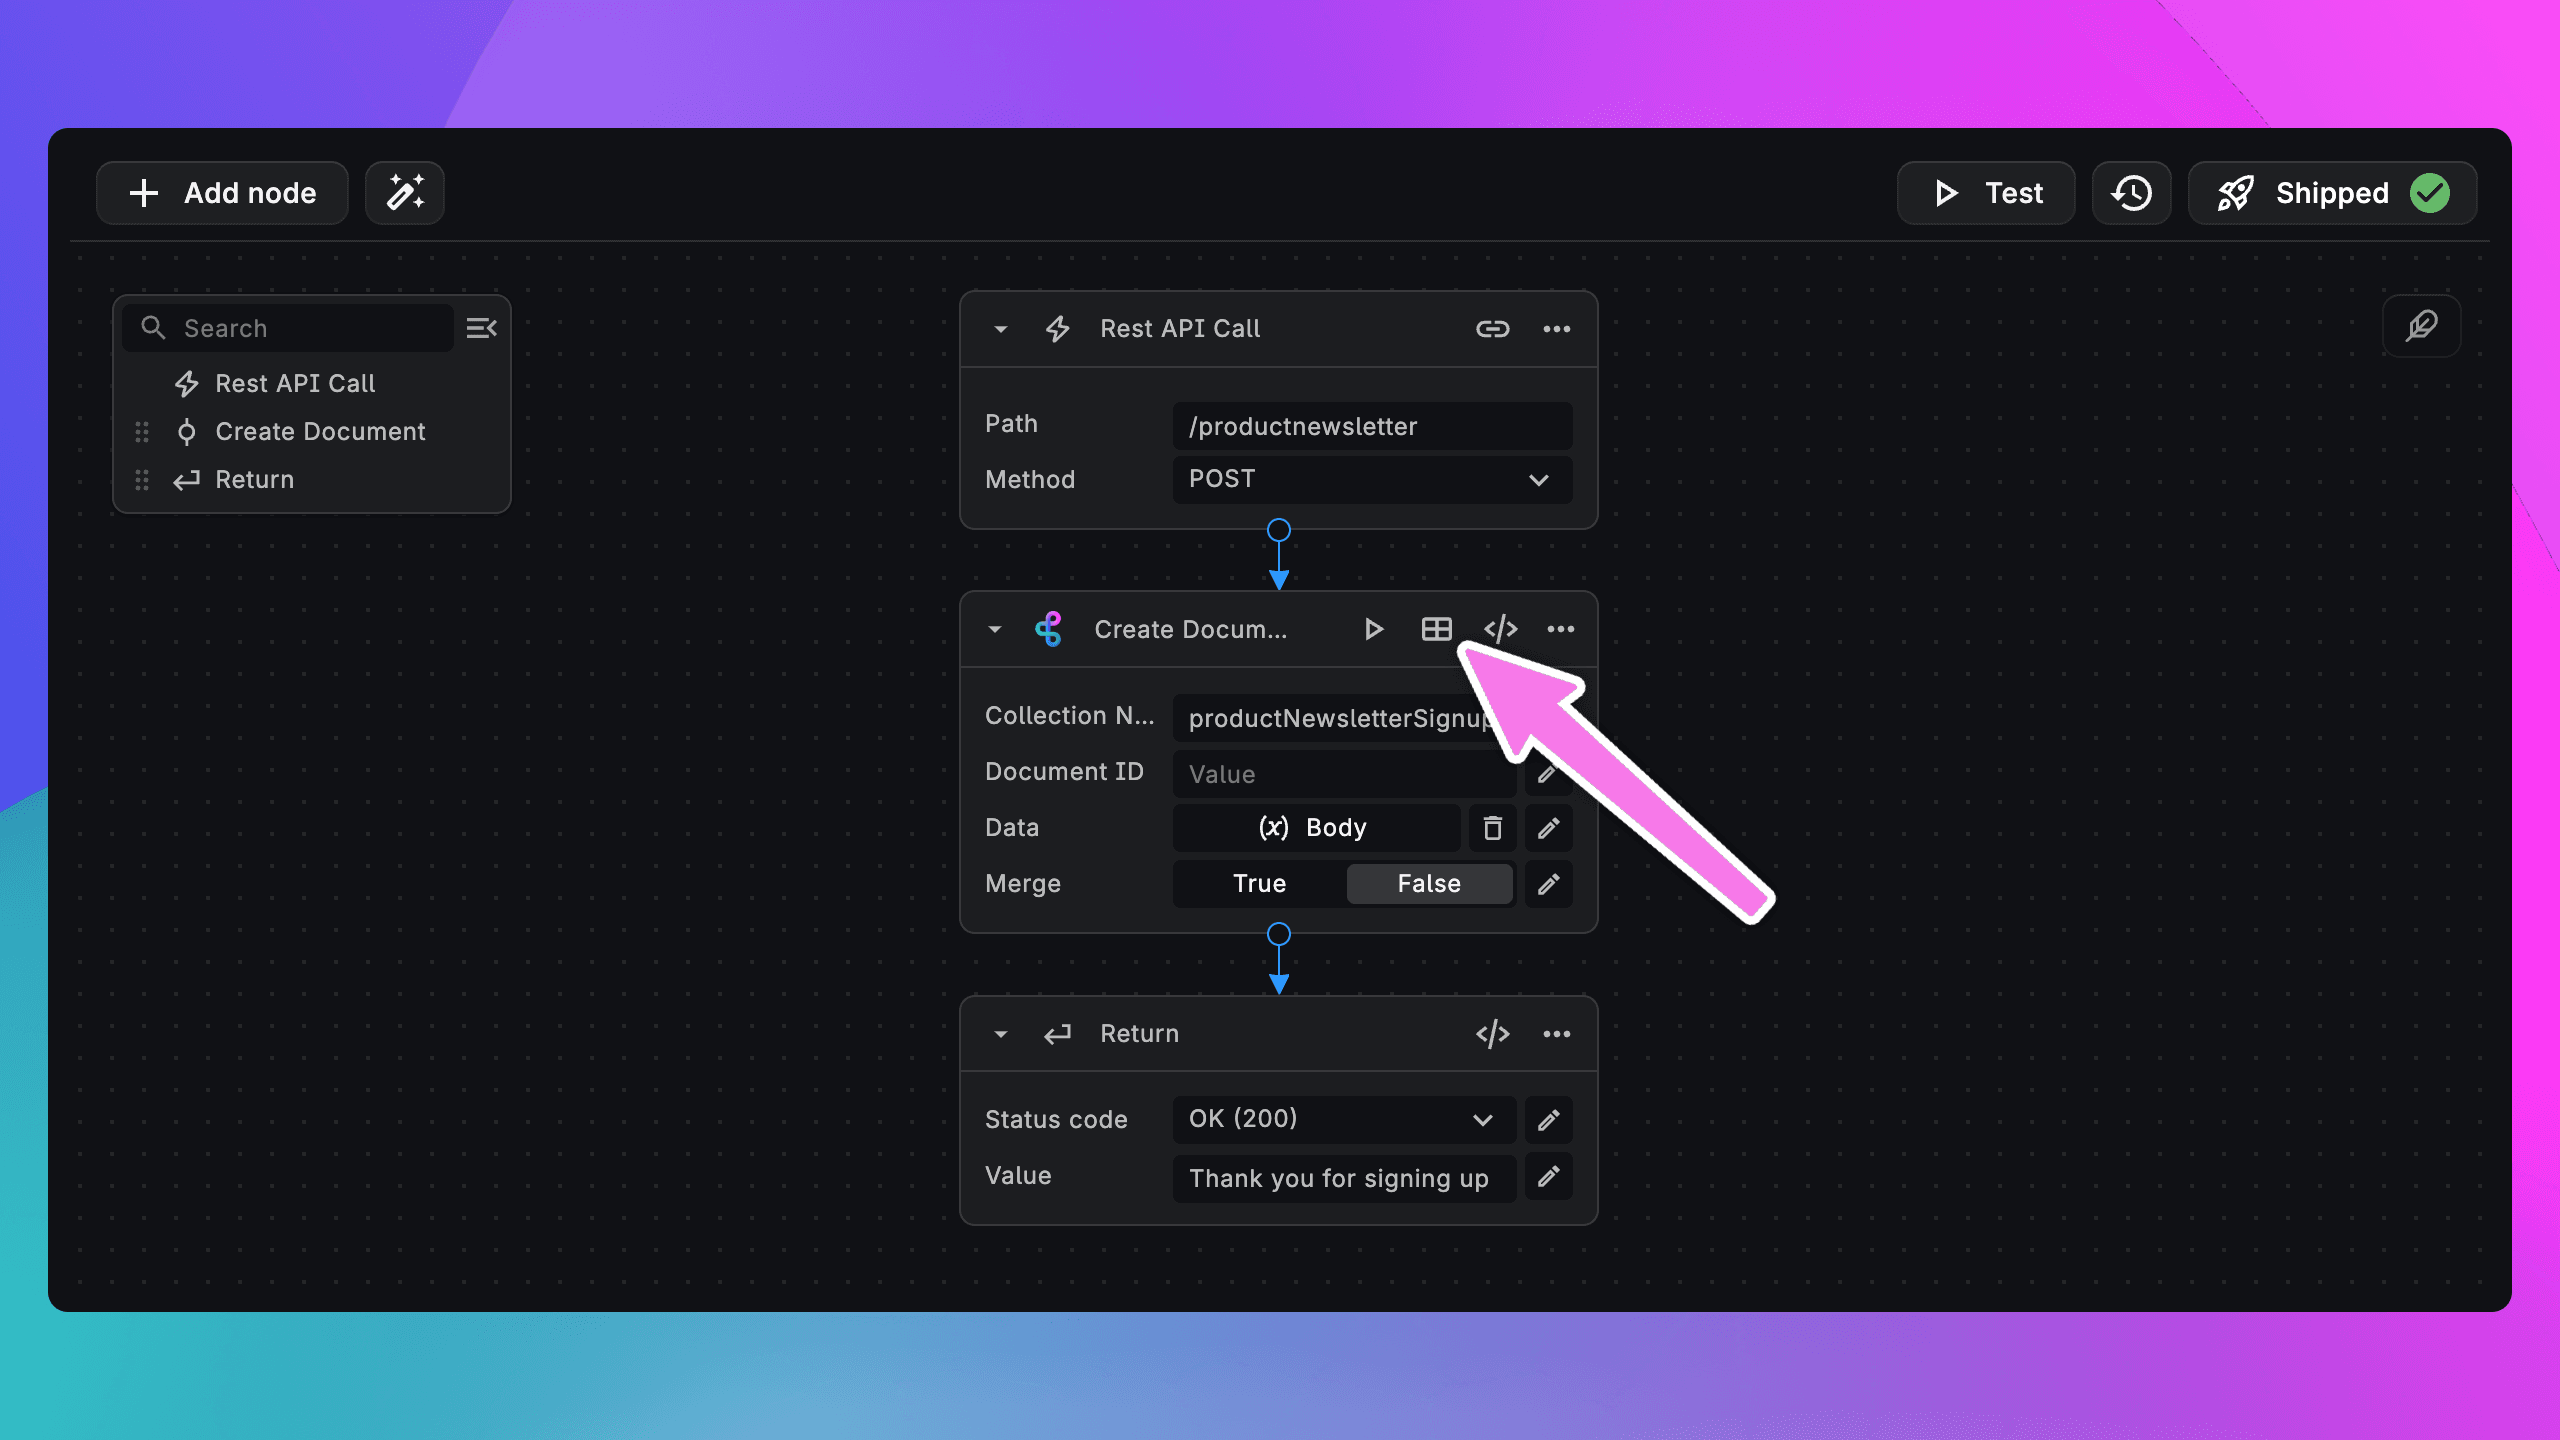This screenshot has height=1440, width=2560.
Task: Click the link icon on Rest API Call
Action: click(x=1492, y=329)
